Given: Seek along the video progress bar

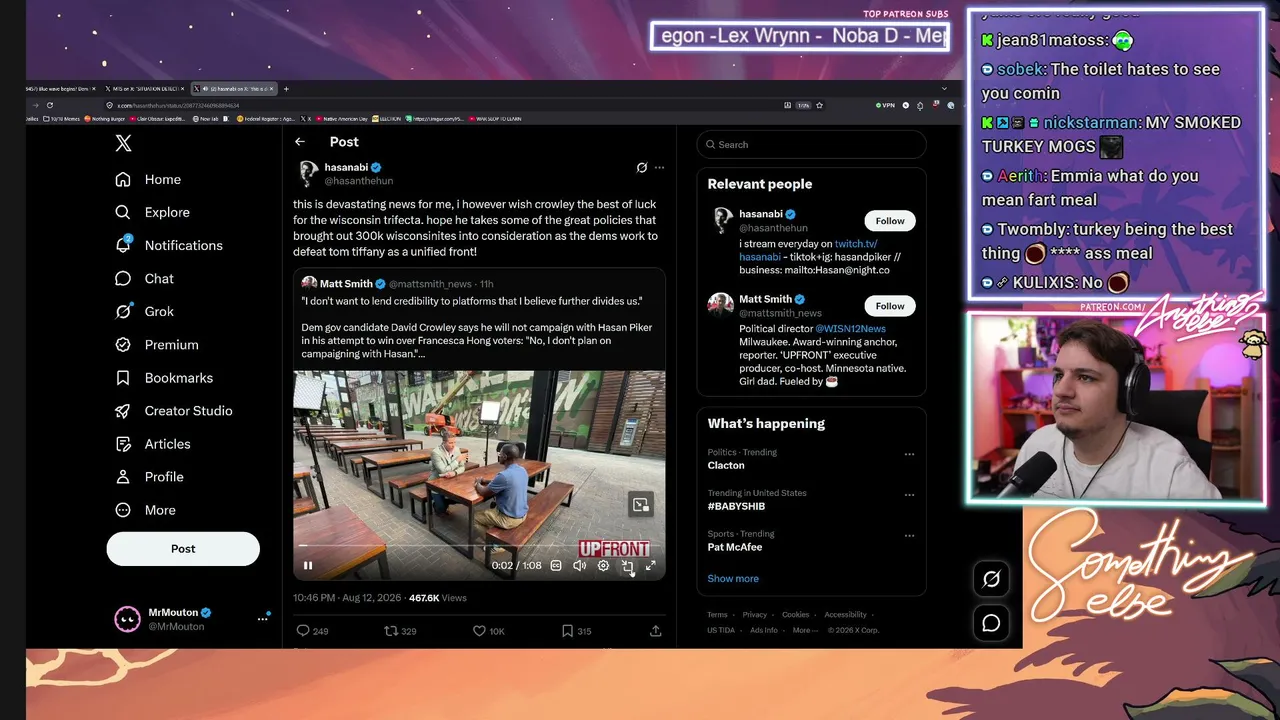Looking at the screenshot, I should 479,546.
